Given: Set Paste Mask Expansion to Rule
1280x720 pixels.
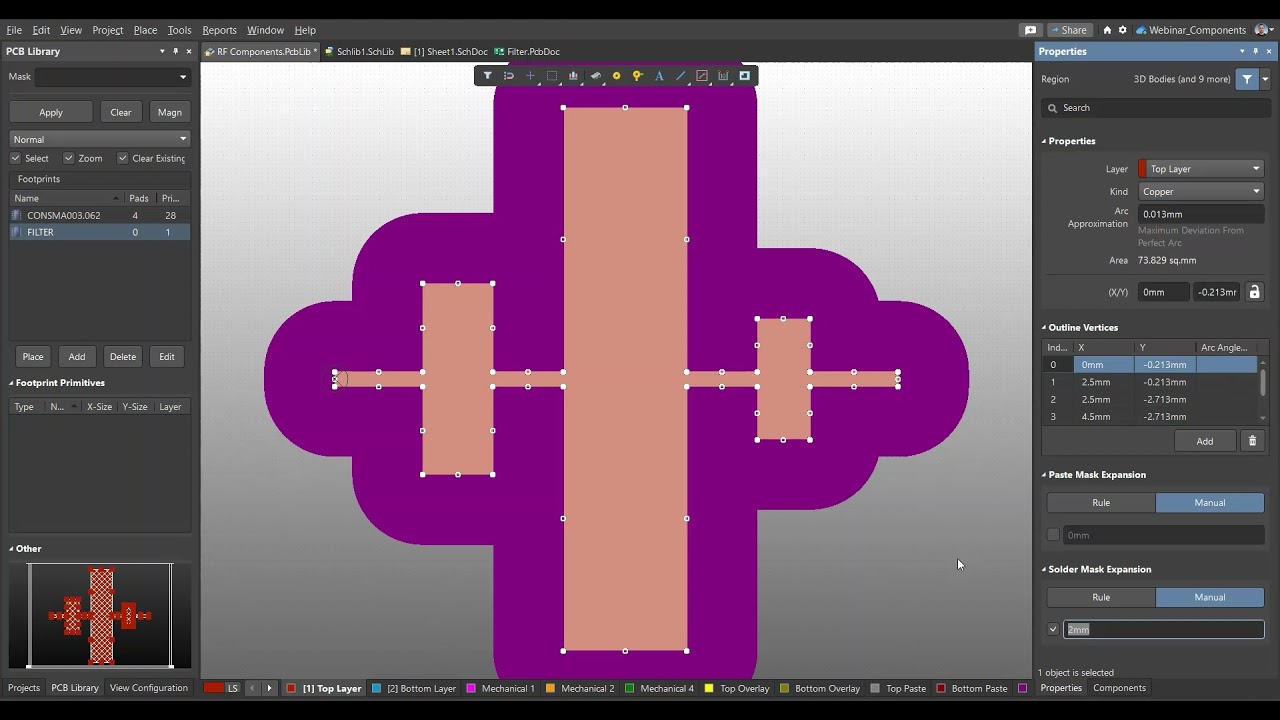Looking at the screenshot, I should [1101, 503].
